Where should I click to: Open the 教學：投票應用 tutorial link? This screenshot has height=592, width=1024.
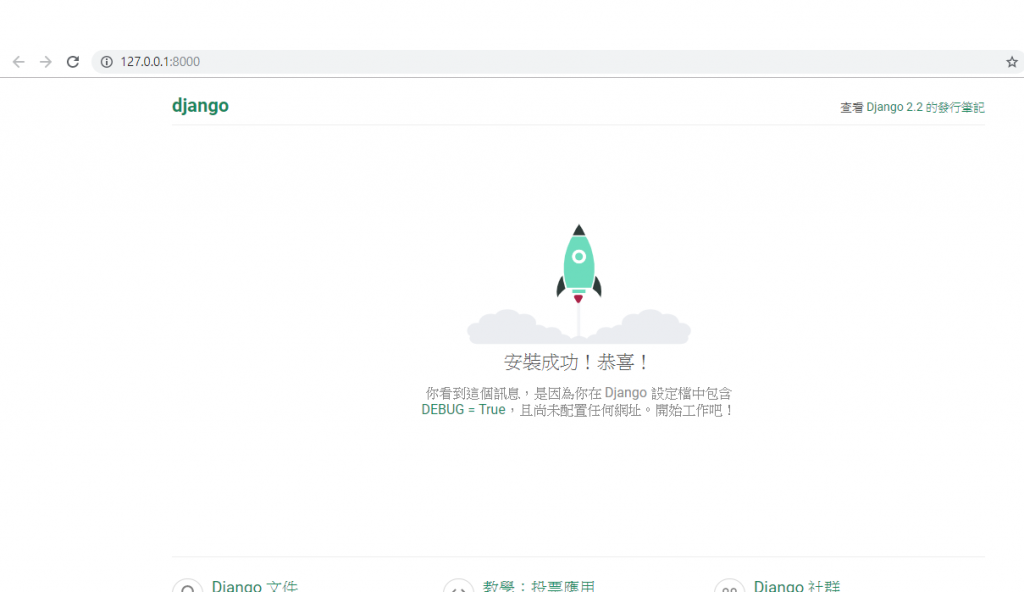tap(539, 585)
